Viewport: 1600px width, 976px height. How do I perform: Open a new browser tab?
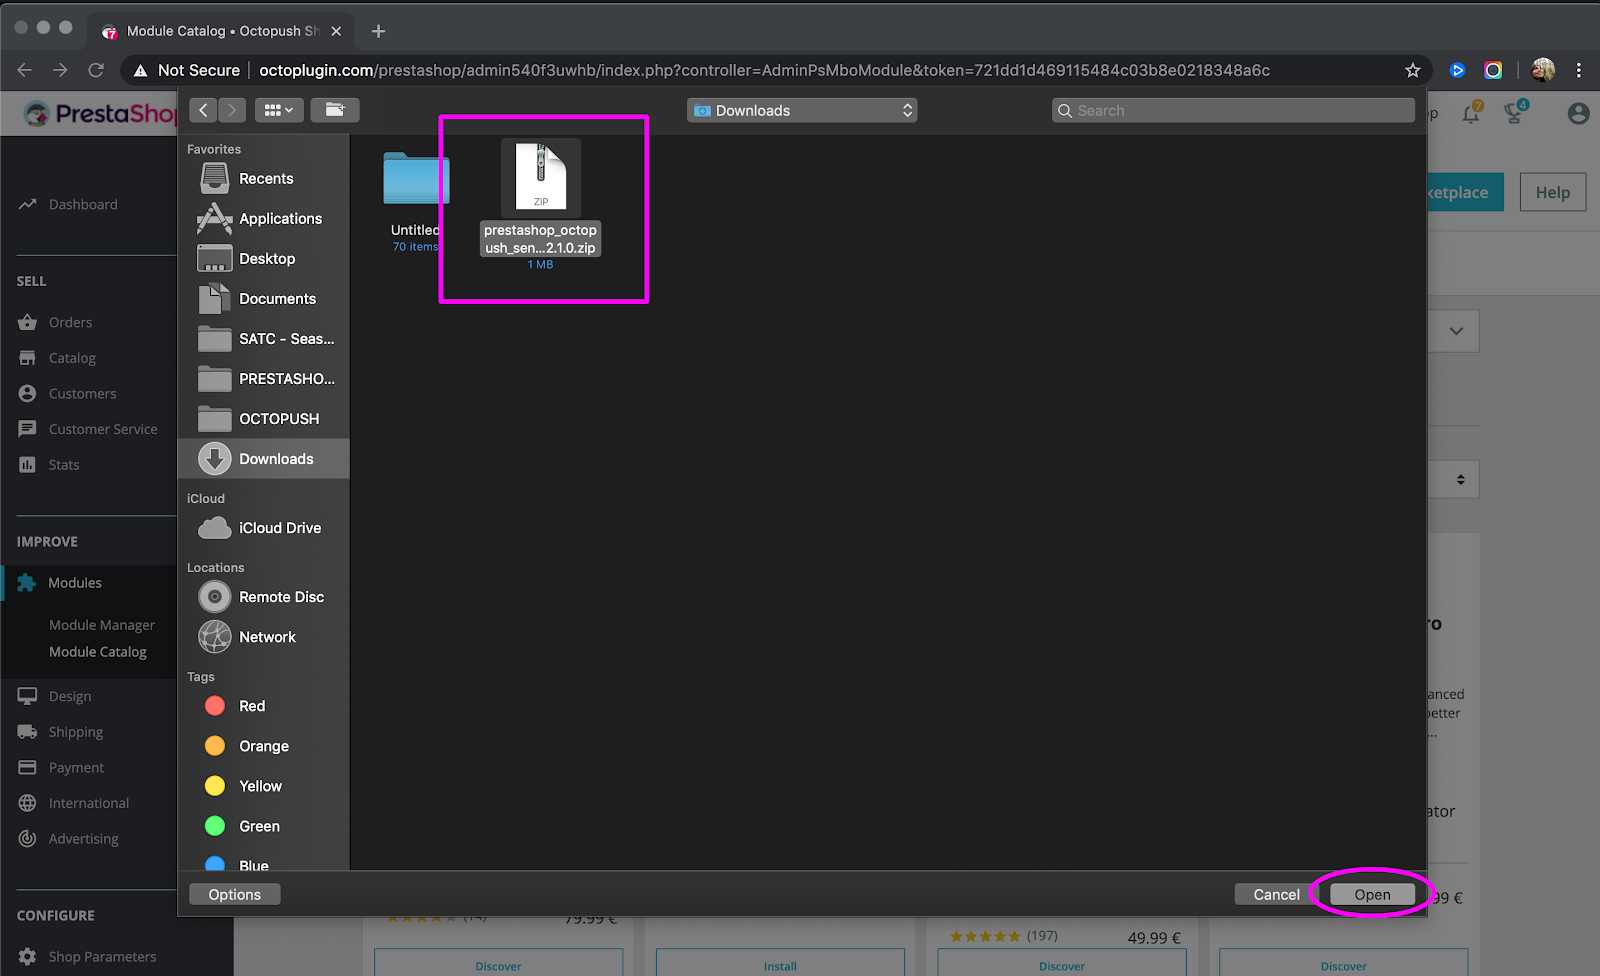(x=378, y=31)
